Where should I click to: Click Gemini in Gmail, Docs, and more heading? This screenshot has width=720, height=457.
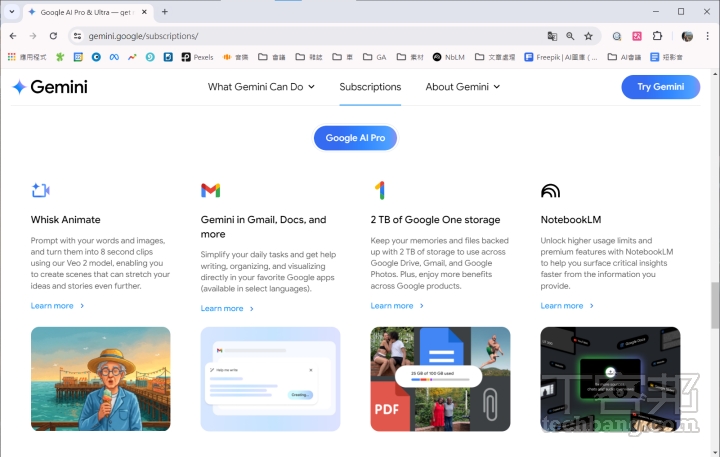click(x=264, y=227)
